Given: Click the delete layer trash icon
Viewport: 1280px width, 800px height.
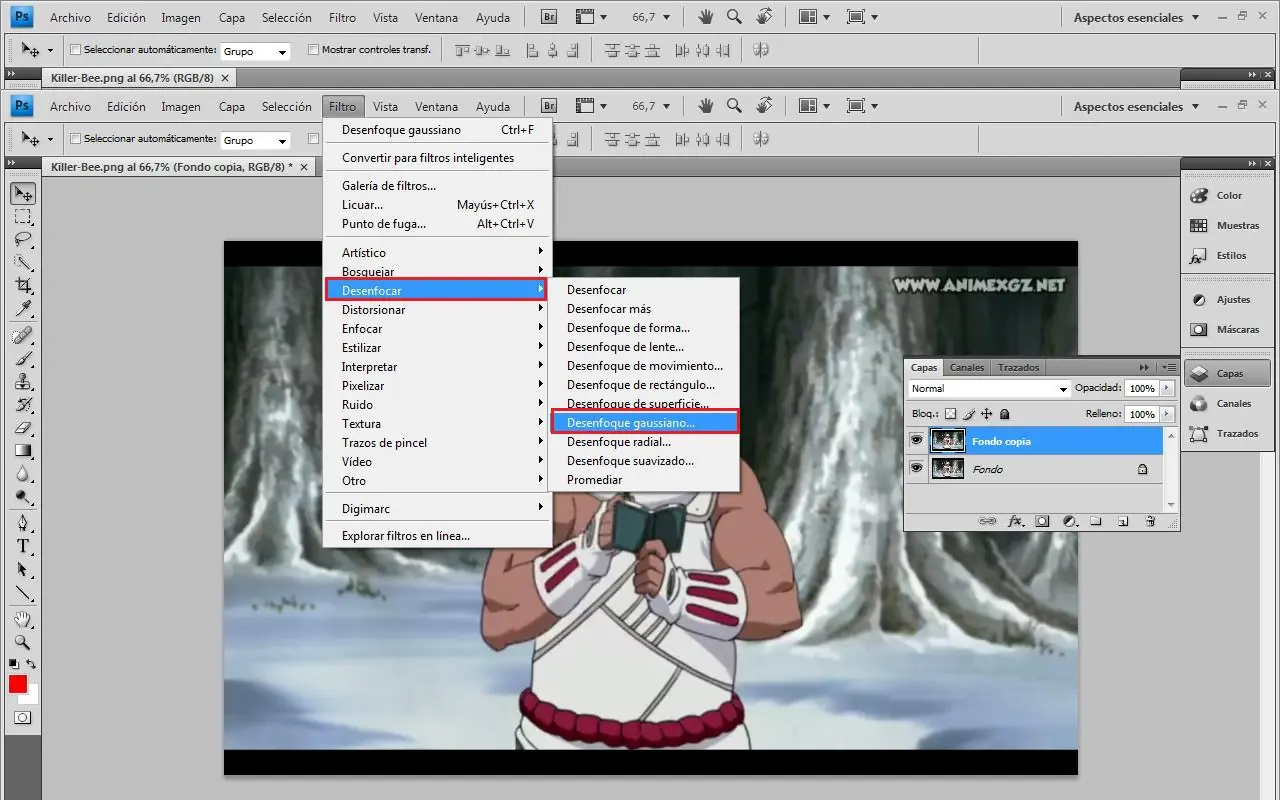Looking at the screenshot, I should point(1150,521).
